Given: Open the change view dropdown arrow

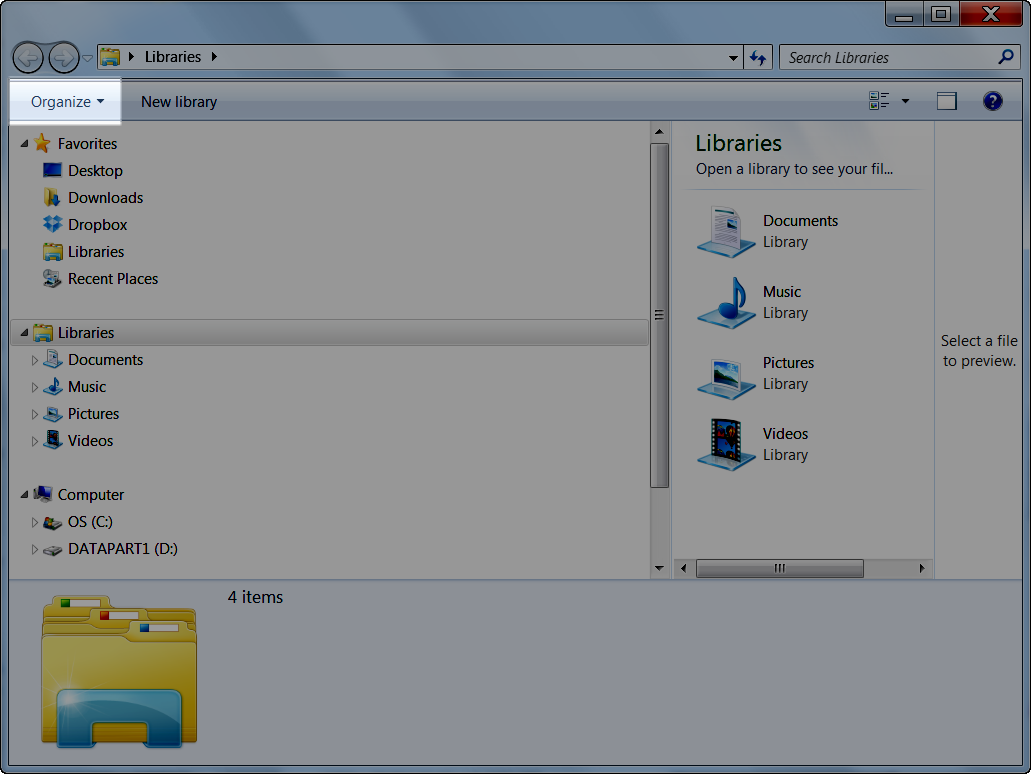Looking at the screenshot, I should click(x=905, y=101).
